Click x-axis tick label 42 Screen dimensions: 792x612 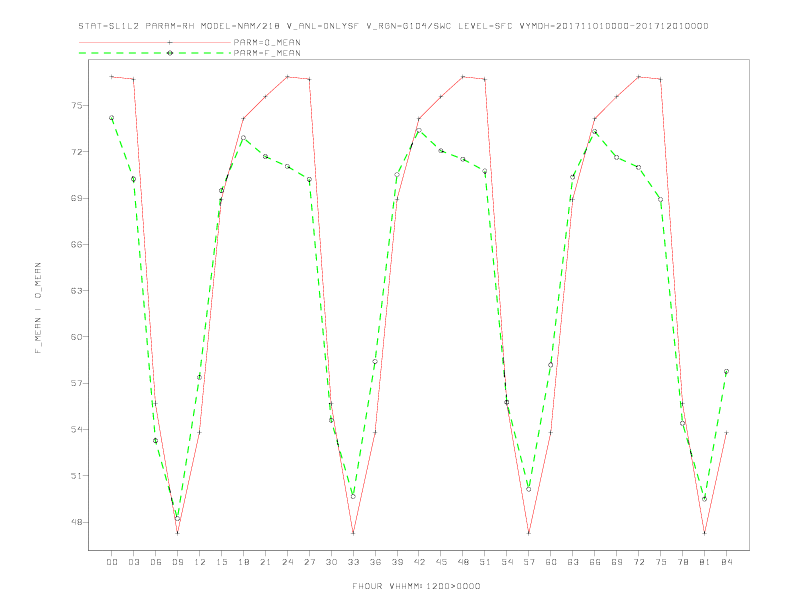419,562
